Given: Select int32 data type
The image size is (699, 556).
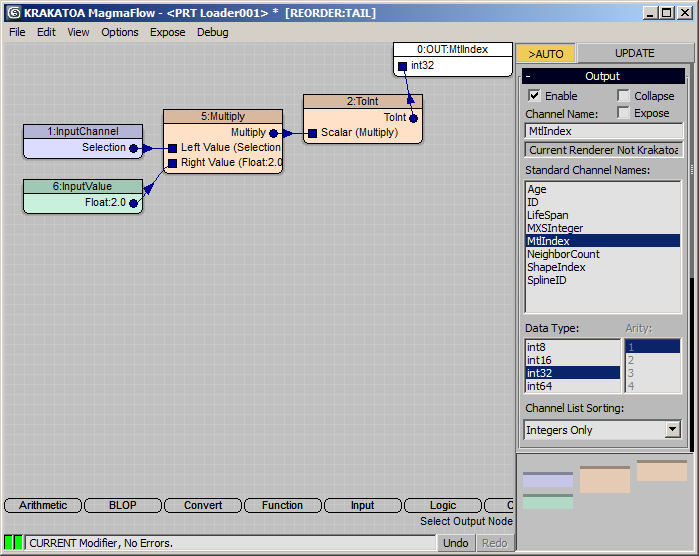Looking at the screenshot, I should click(573, 373).
